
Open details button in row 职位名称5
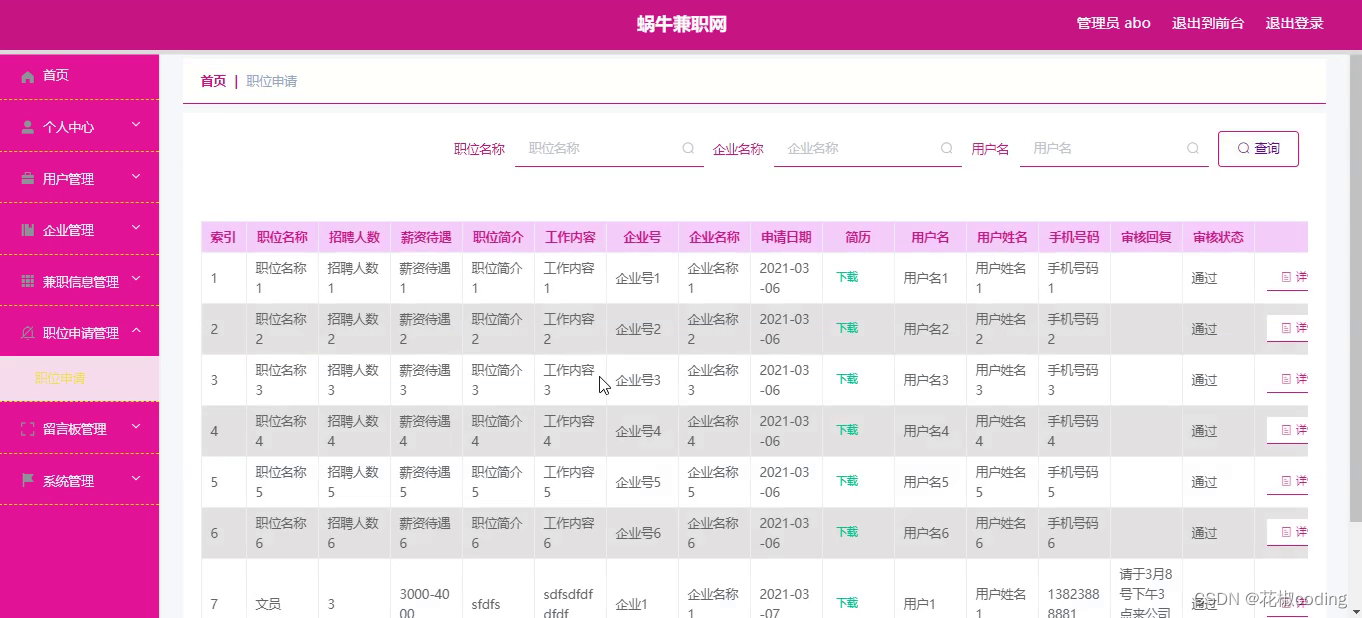[1288, 481]
